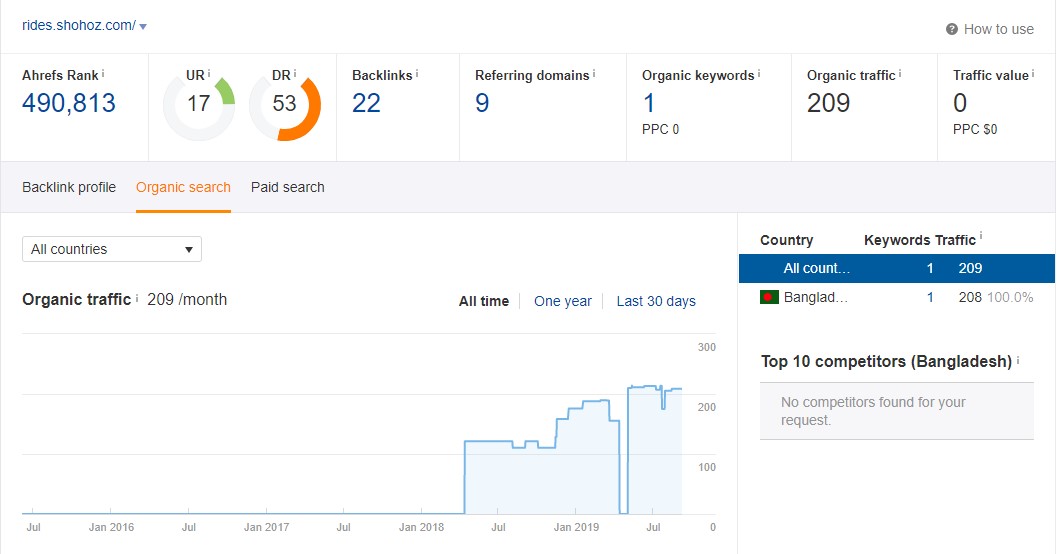Click the Traffic column info icon
Image resolution: width=1064 pixels, height=554 pixels.
click(x=981, y=236)
